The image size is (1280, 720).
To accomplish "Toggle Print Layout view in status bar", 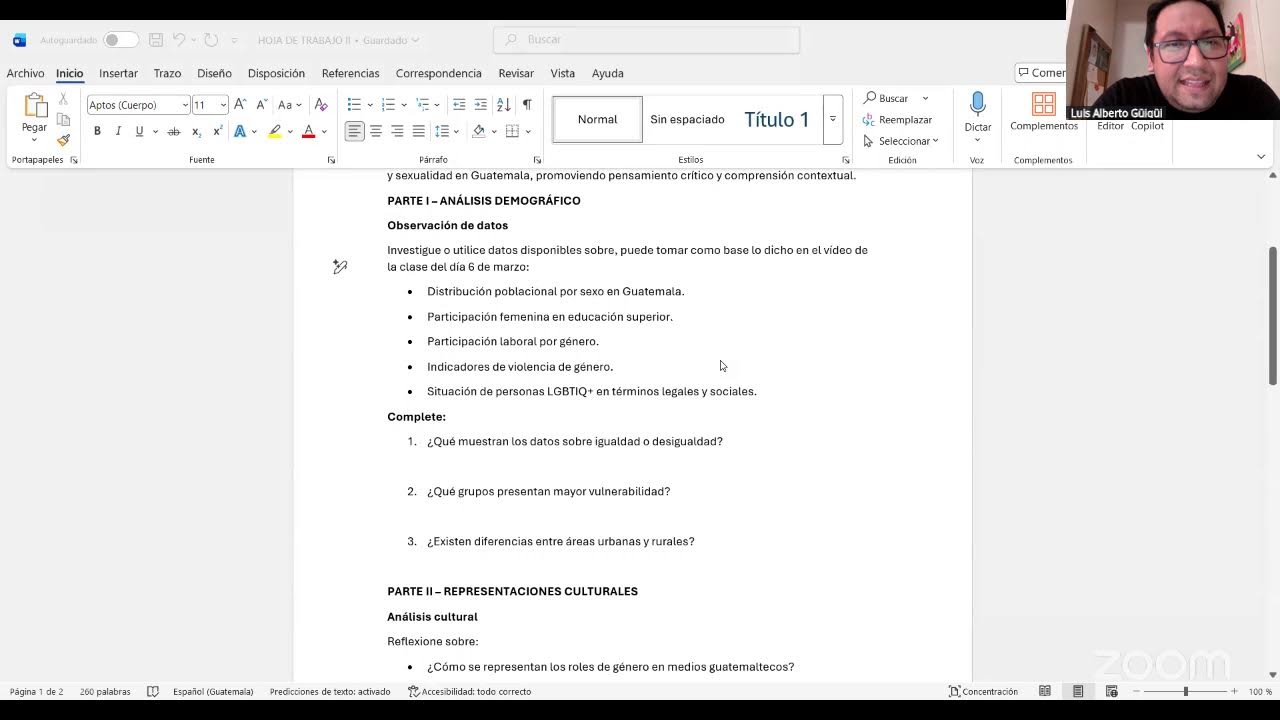I will [1078, 692].
